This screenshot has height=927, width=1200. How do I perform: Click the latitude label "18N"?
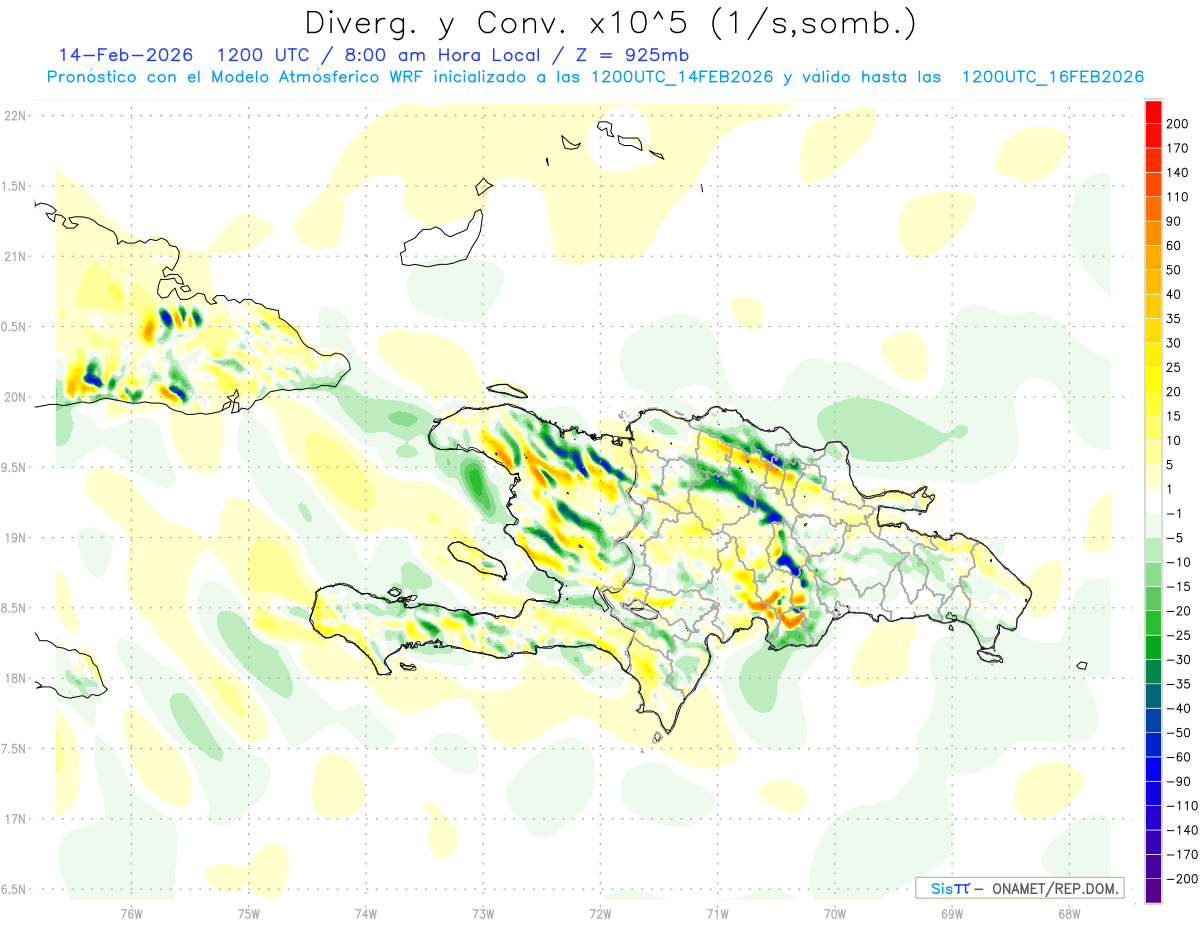[x=14, y=678]
